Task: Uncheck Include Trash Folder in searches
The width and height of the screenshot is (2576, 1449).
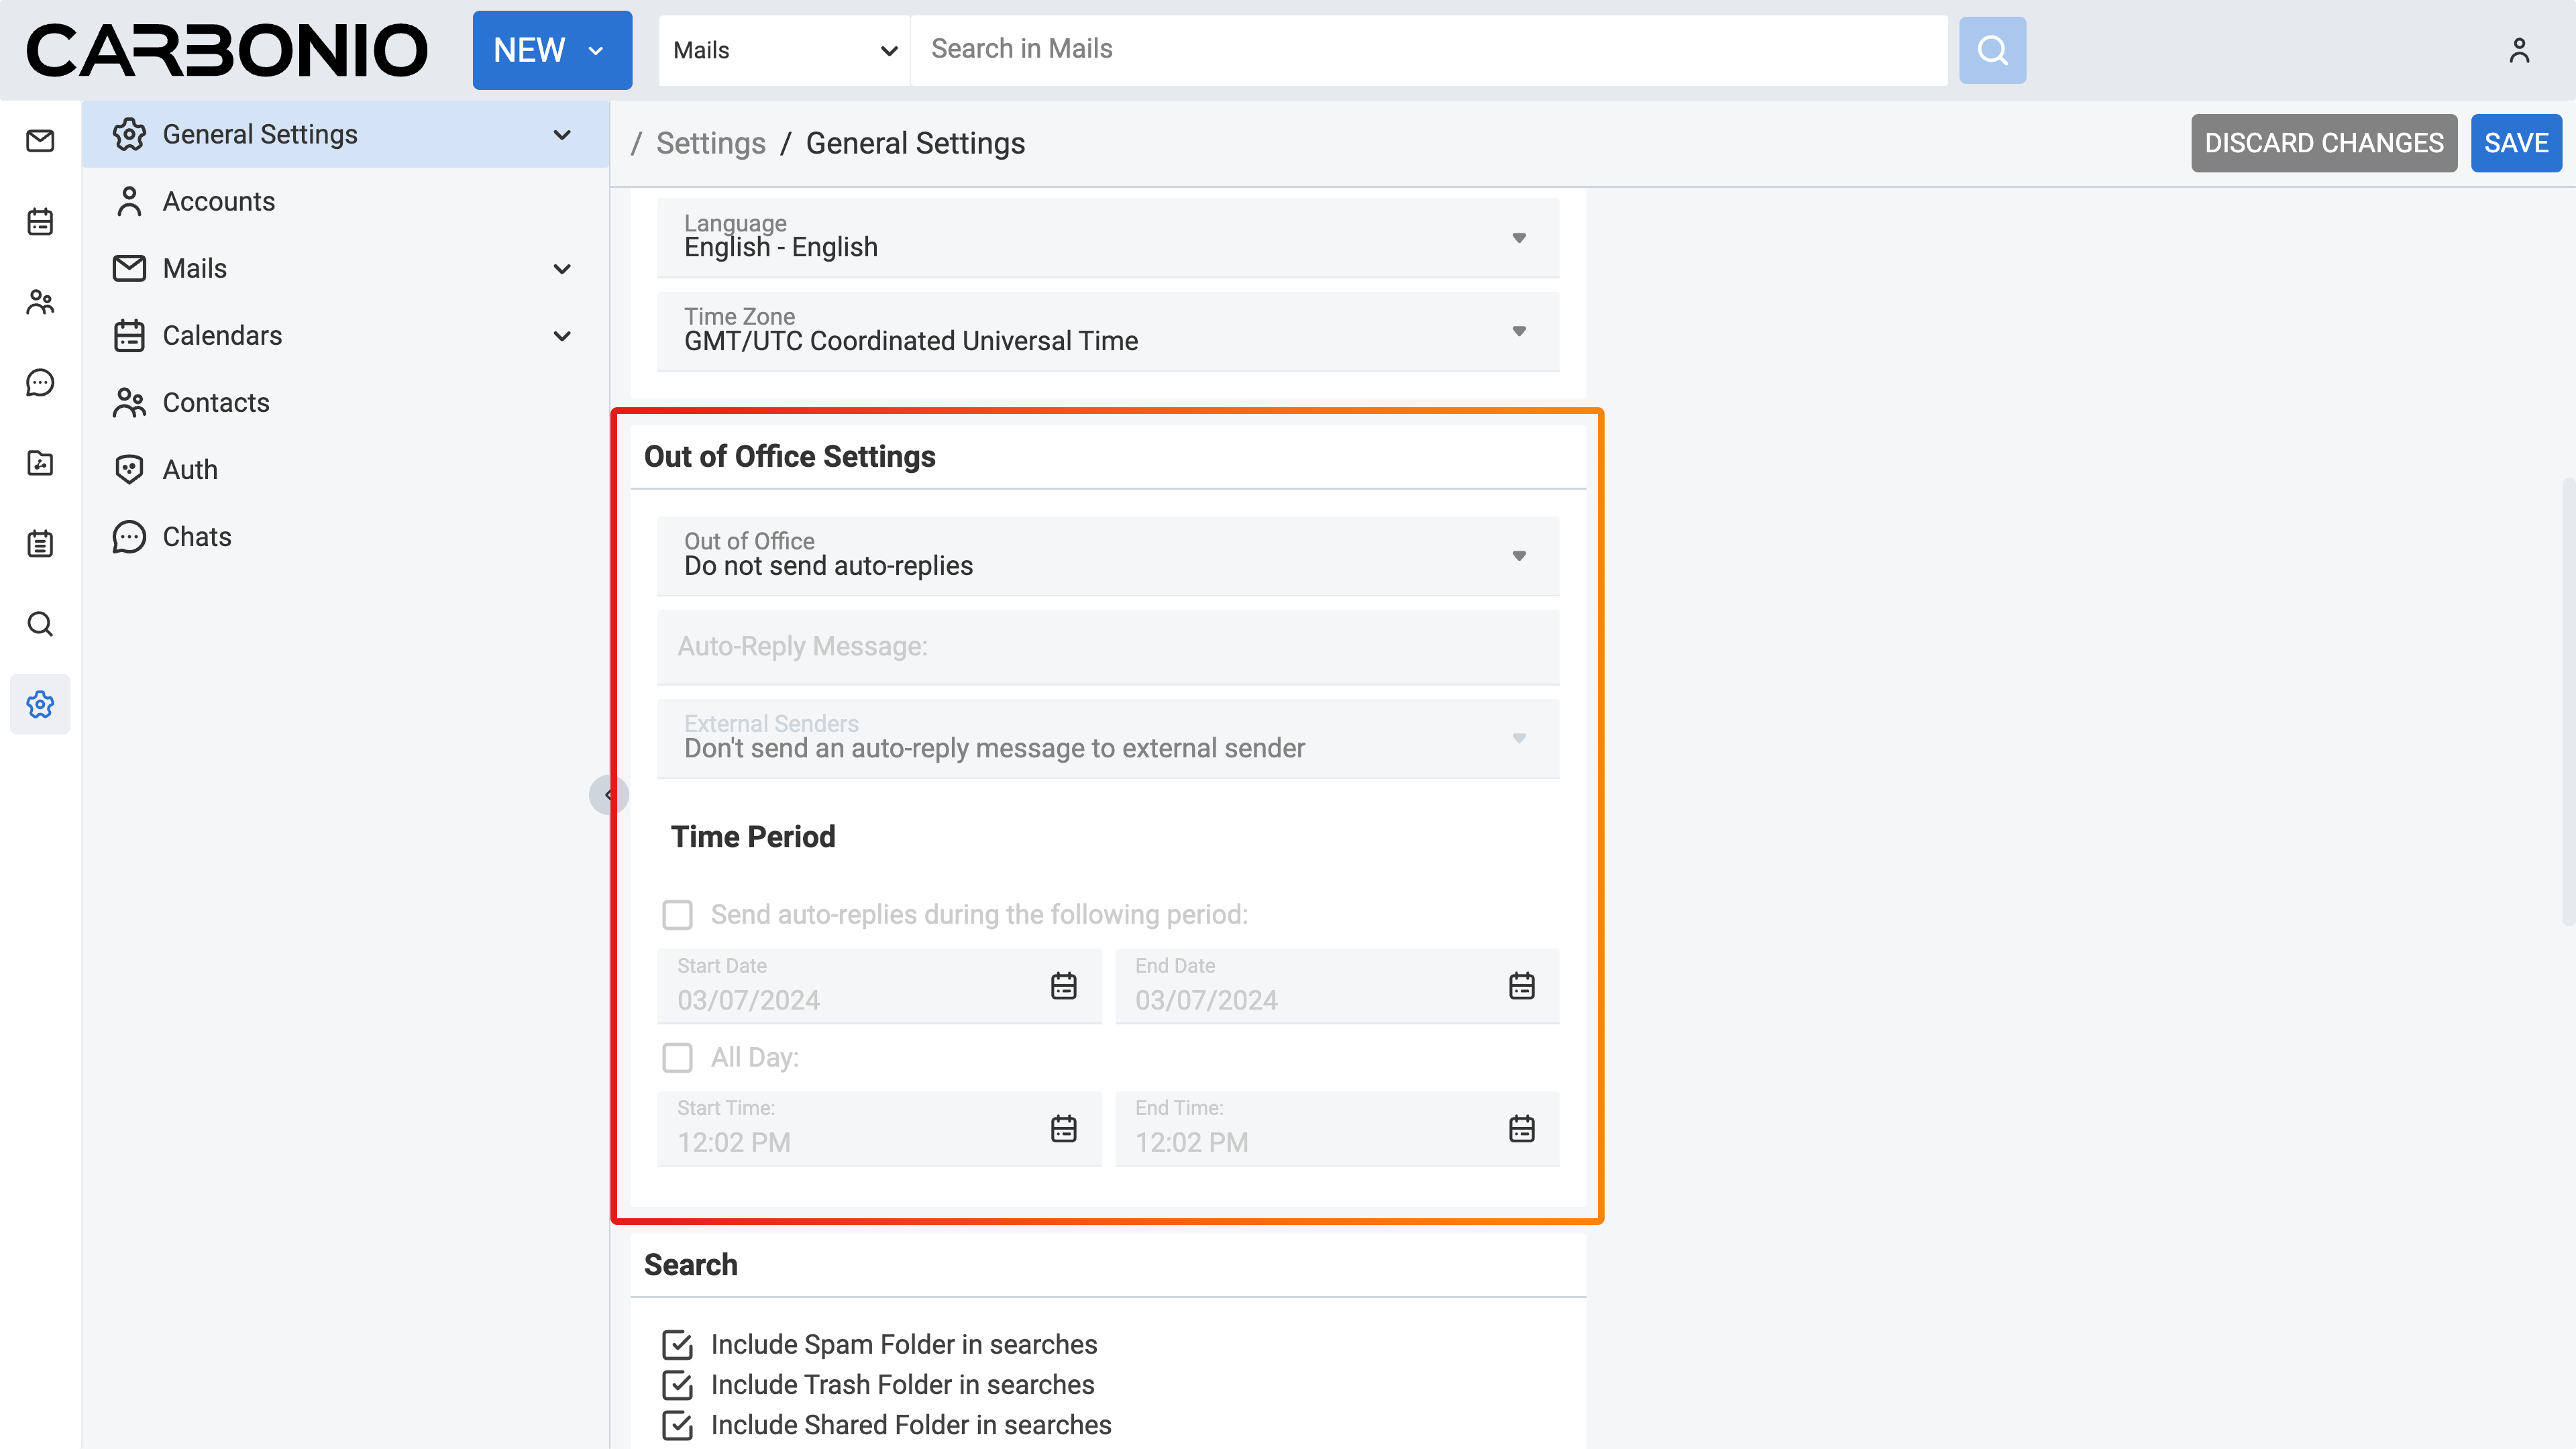Action: 677,1385
